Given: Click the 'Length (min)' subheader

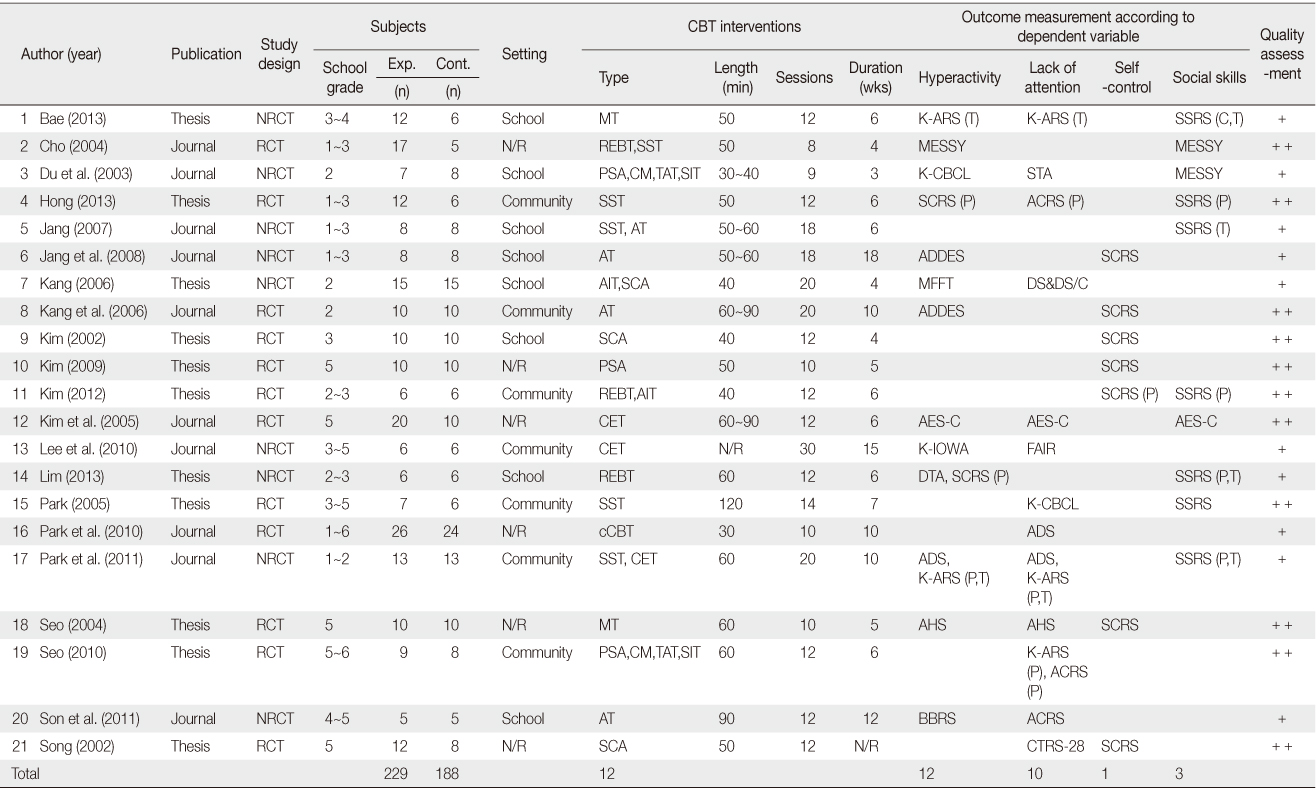Looking at the screenshot, I should [735, 77].
